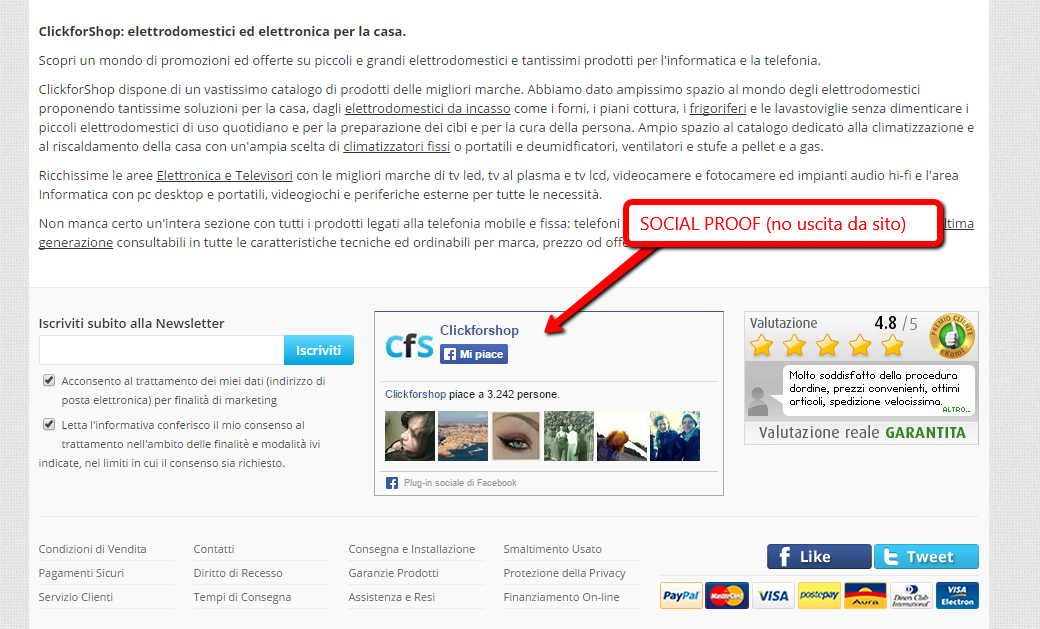Click the eye makeup fan thumbnail
This screenshot has width=1040, height=629.
[x=516, y=436]
